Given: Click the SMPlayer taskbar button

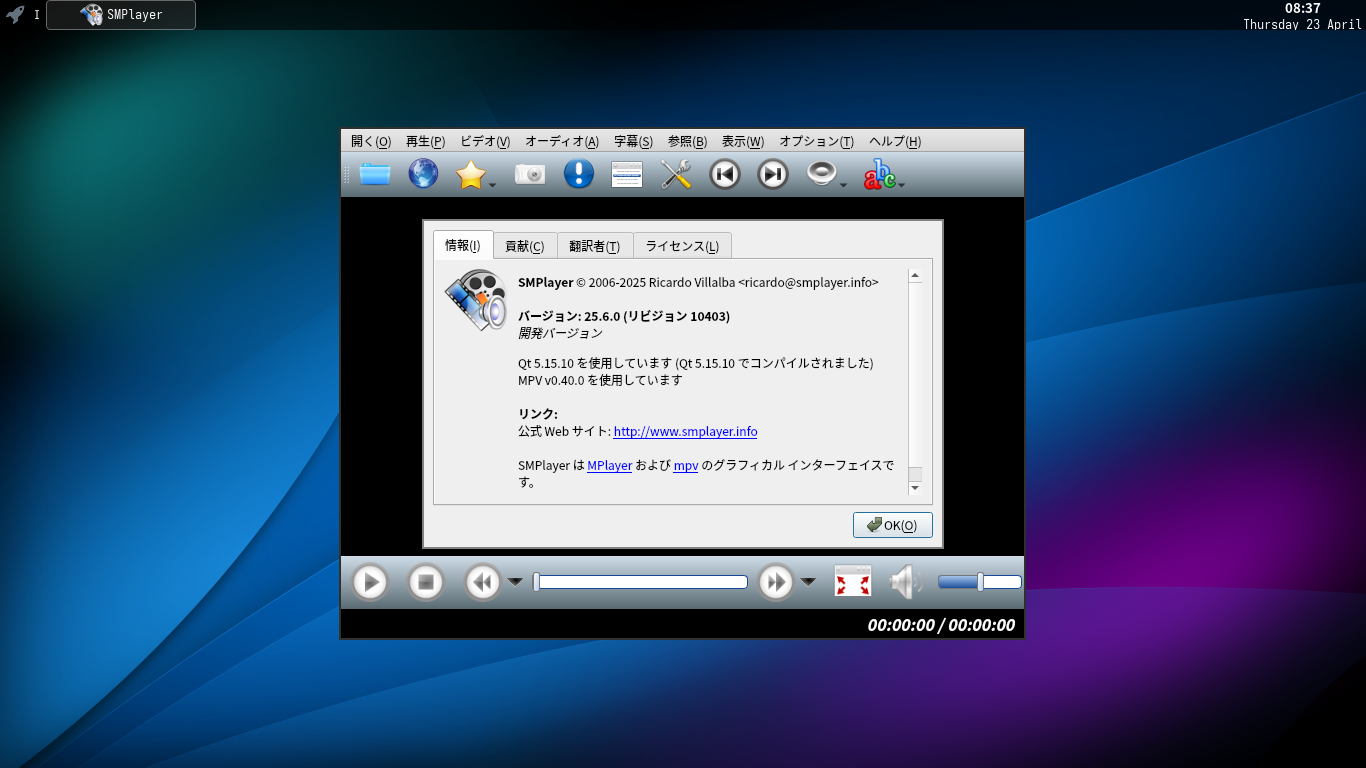Looking at the screenshot, I should pos(121,15).
